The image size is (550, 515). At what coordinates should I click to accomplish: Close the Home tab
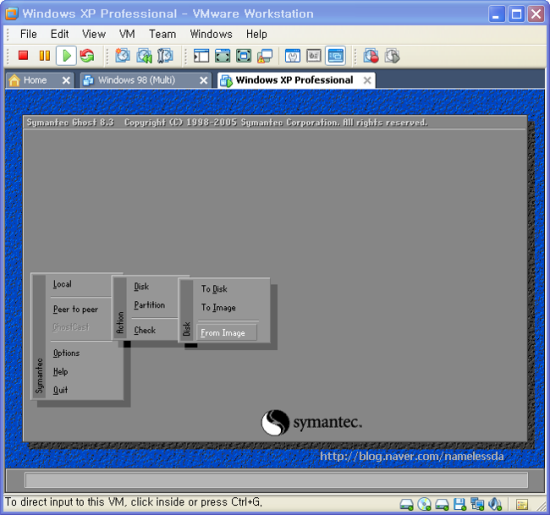pyautogui.click(x=66, y=81)
